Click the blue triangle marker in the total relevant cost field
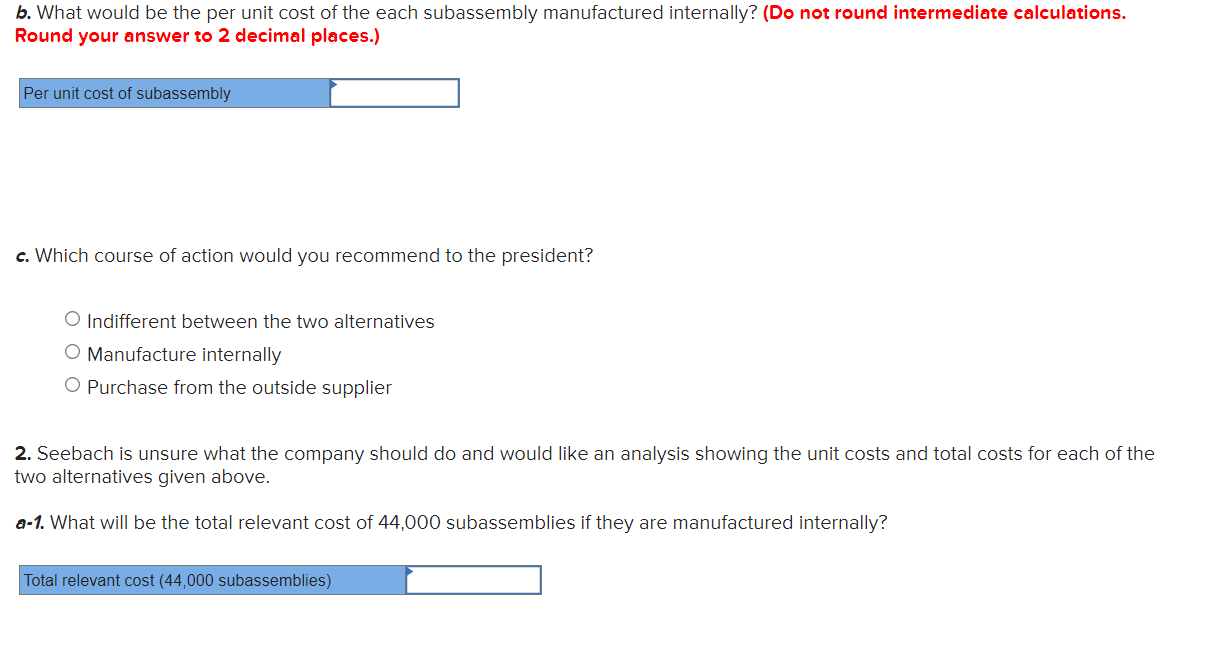 (410, 571)
